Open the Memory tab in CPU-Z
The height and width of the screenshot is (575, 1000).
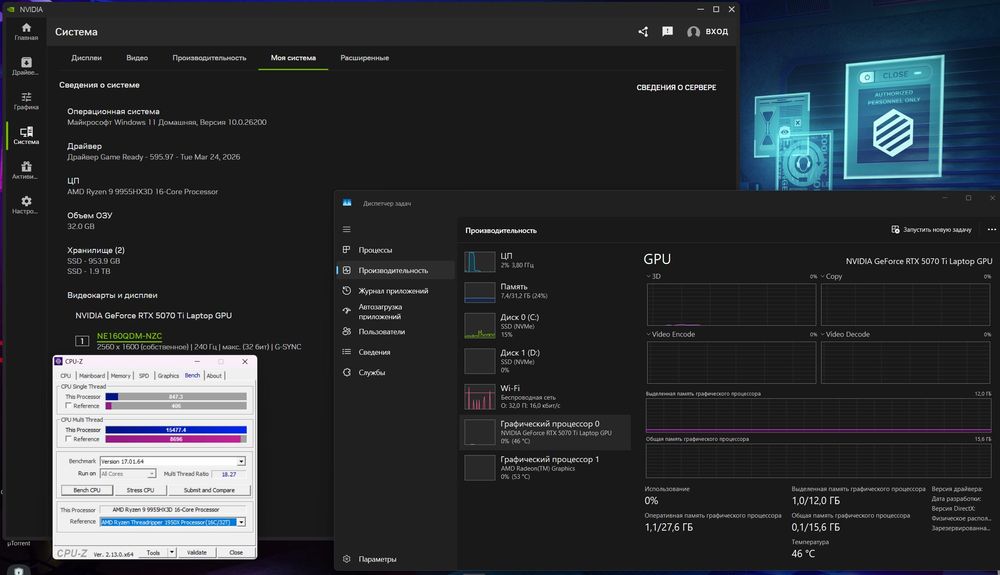(121, 375)
